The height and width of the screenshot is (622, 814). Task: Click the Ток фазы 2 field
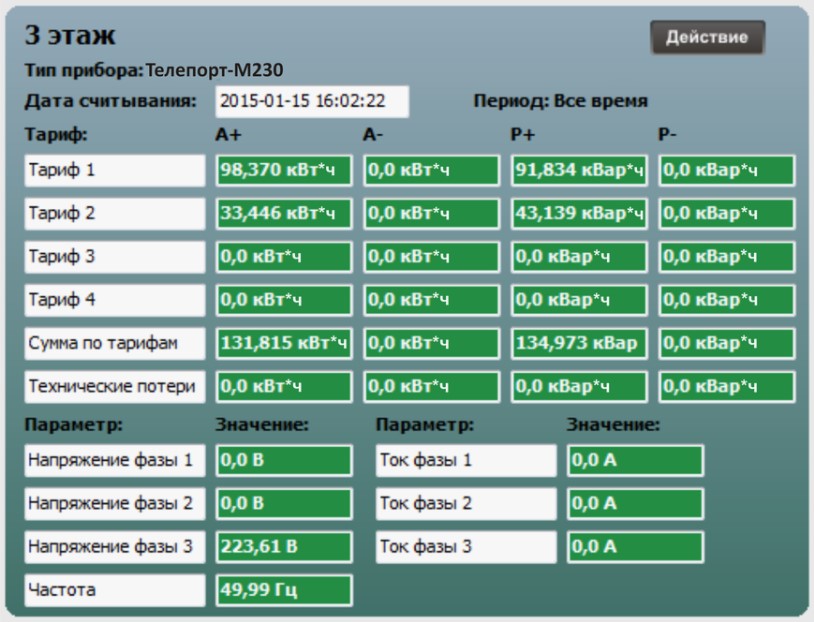466,504
